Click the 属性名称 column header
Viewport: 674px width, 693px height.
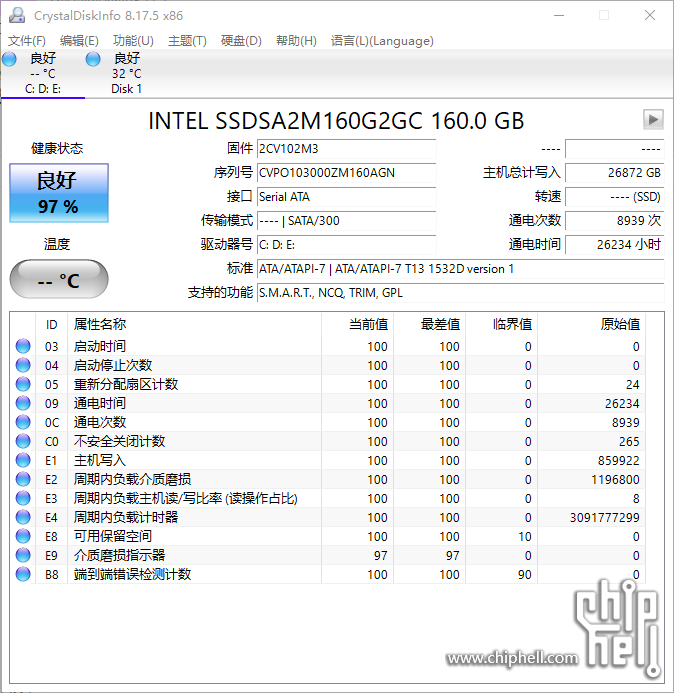pyautogui.click(x=100, y=324)
